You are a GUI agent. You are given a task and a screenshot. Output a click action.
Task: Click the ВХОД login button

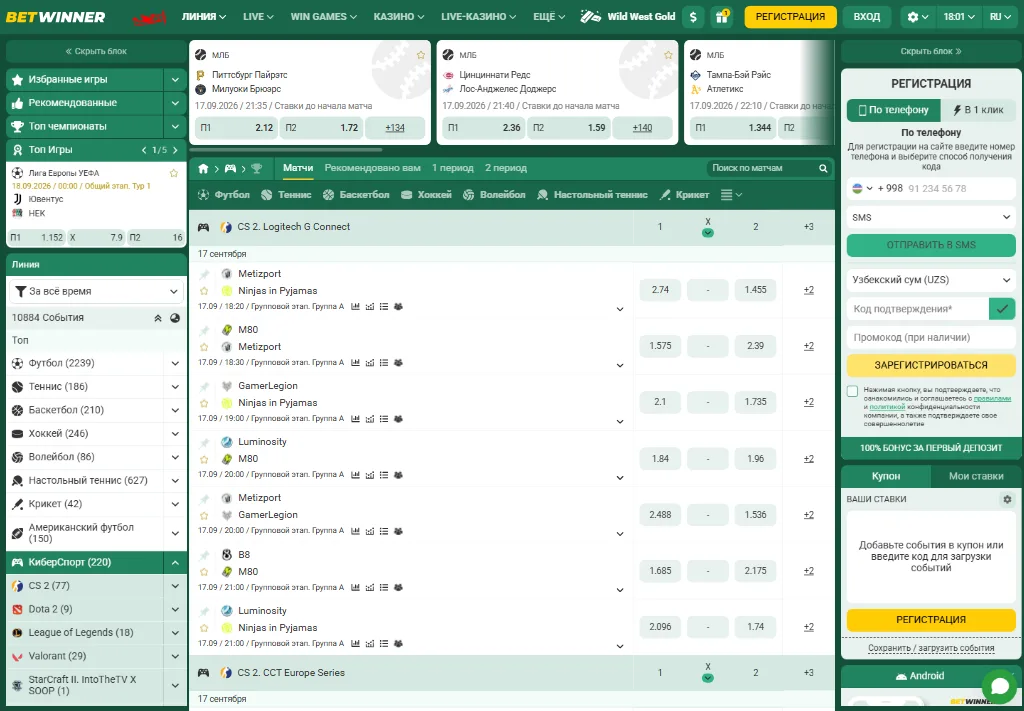pos(867,17)
